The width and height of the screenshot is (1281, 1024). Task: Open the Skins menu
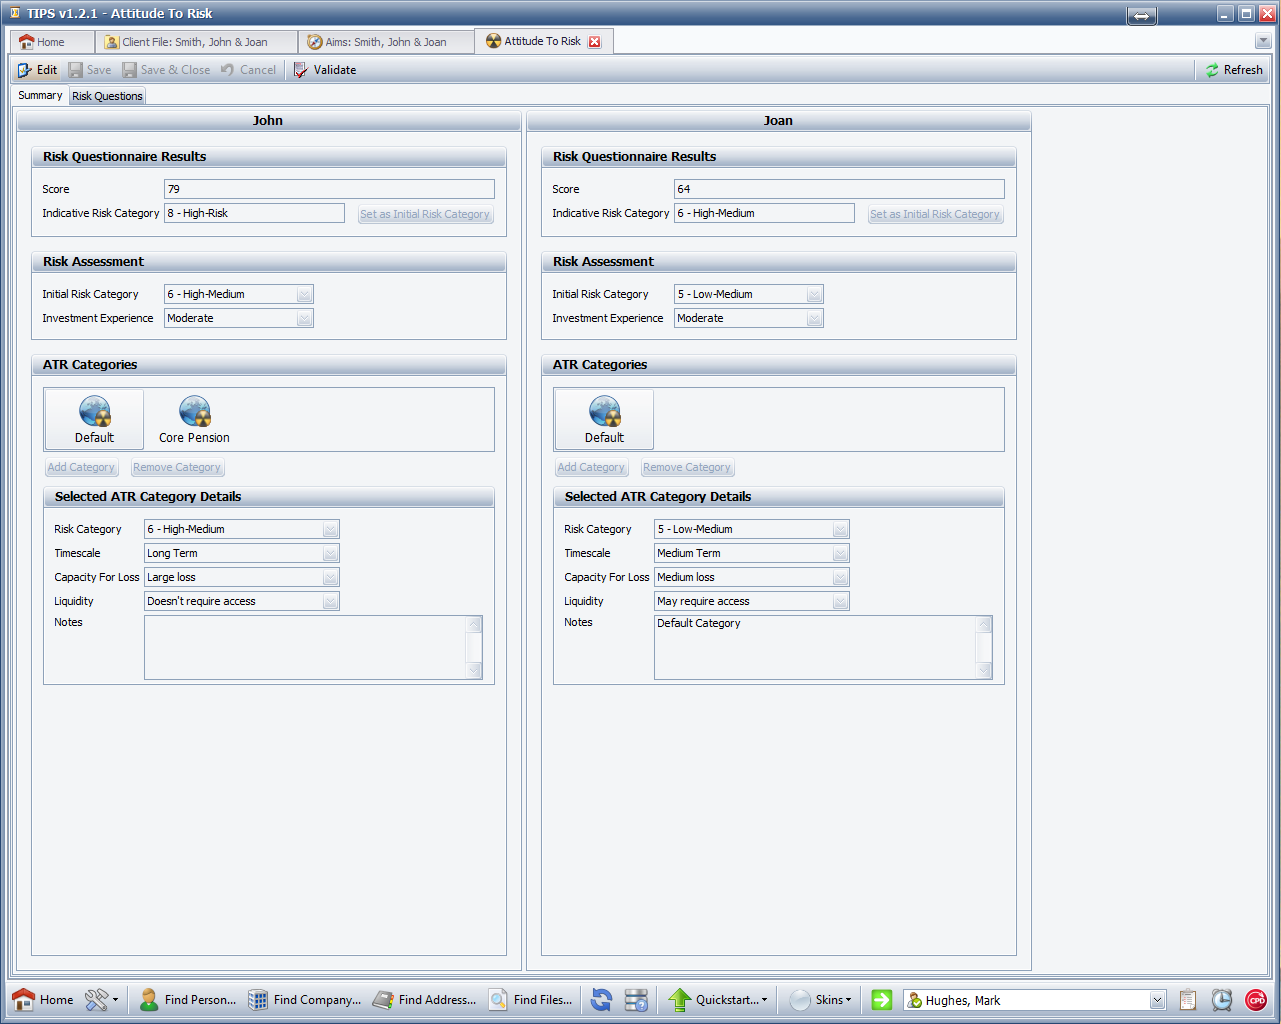(822, 1000)
